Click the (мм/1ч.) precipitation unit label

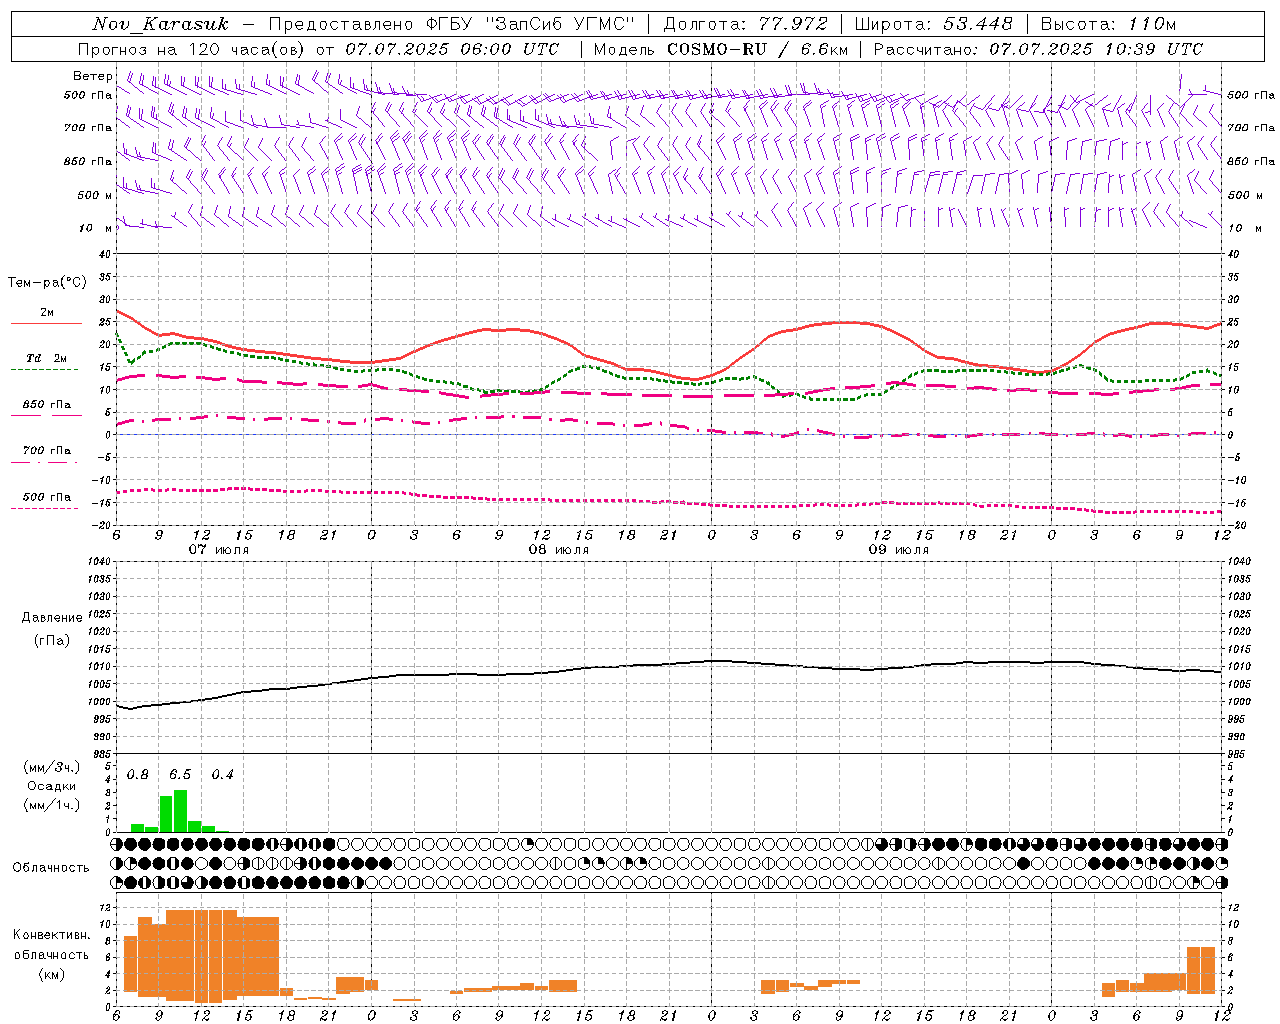click(x=51, y=805)
